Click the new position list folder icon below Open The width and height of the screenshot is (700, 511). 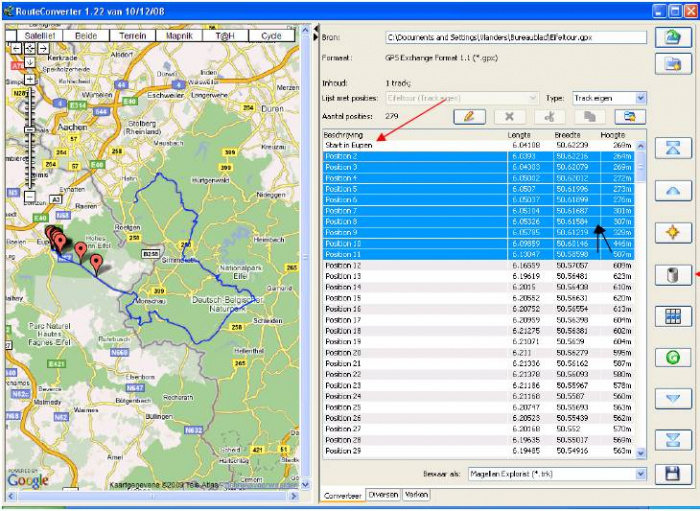673,64
